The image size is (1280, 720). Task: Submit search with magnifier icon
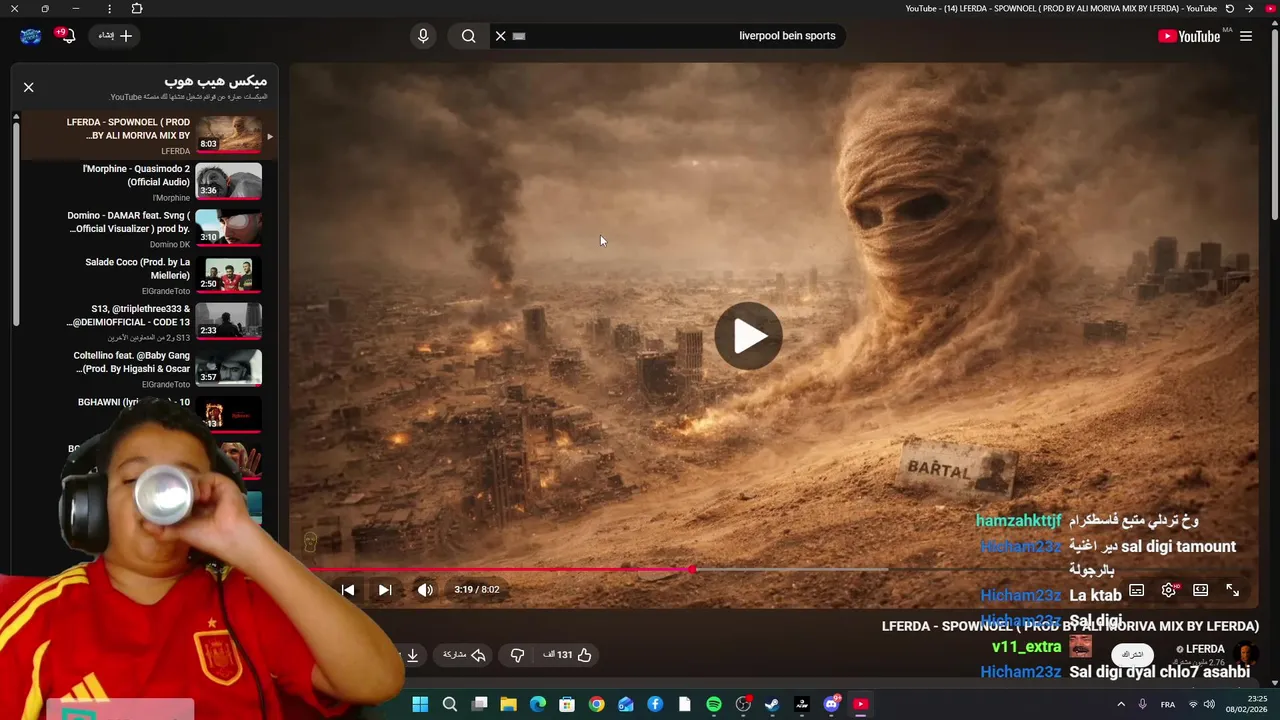[x=468, y=36]
